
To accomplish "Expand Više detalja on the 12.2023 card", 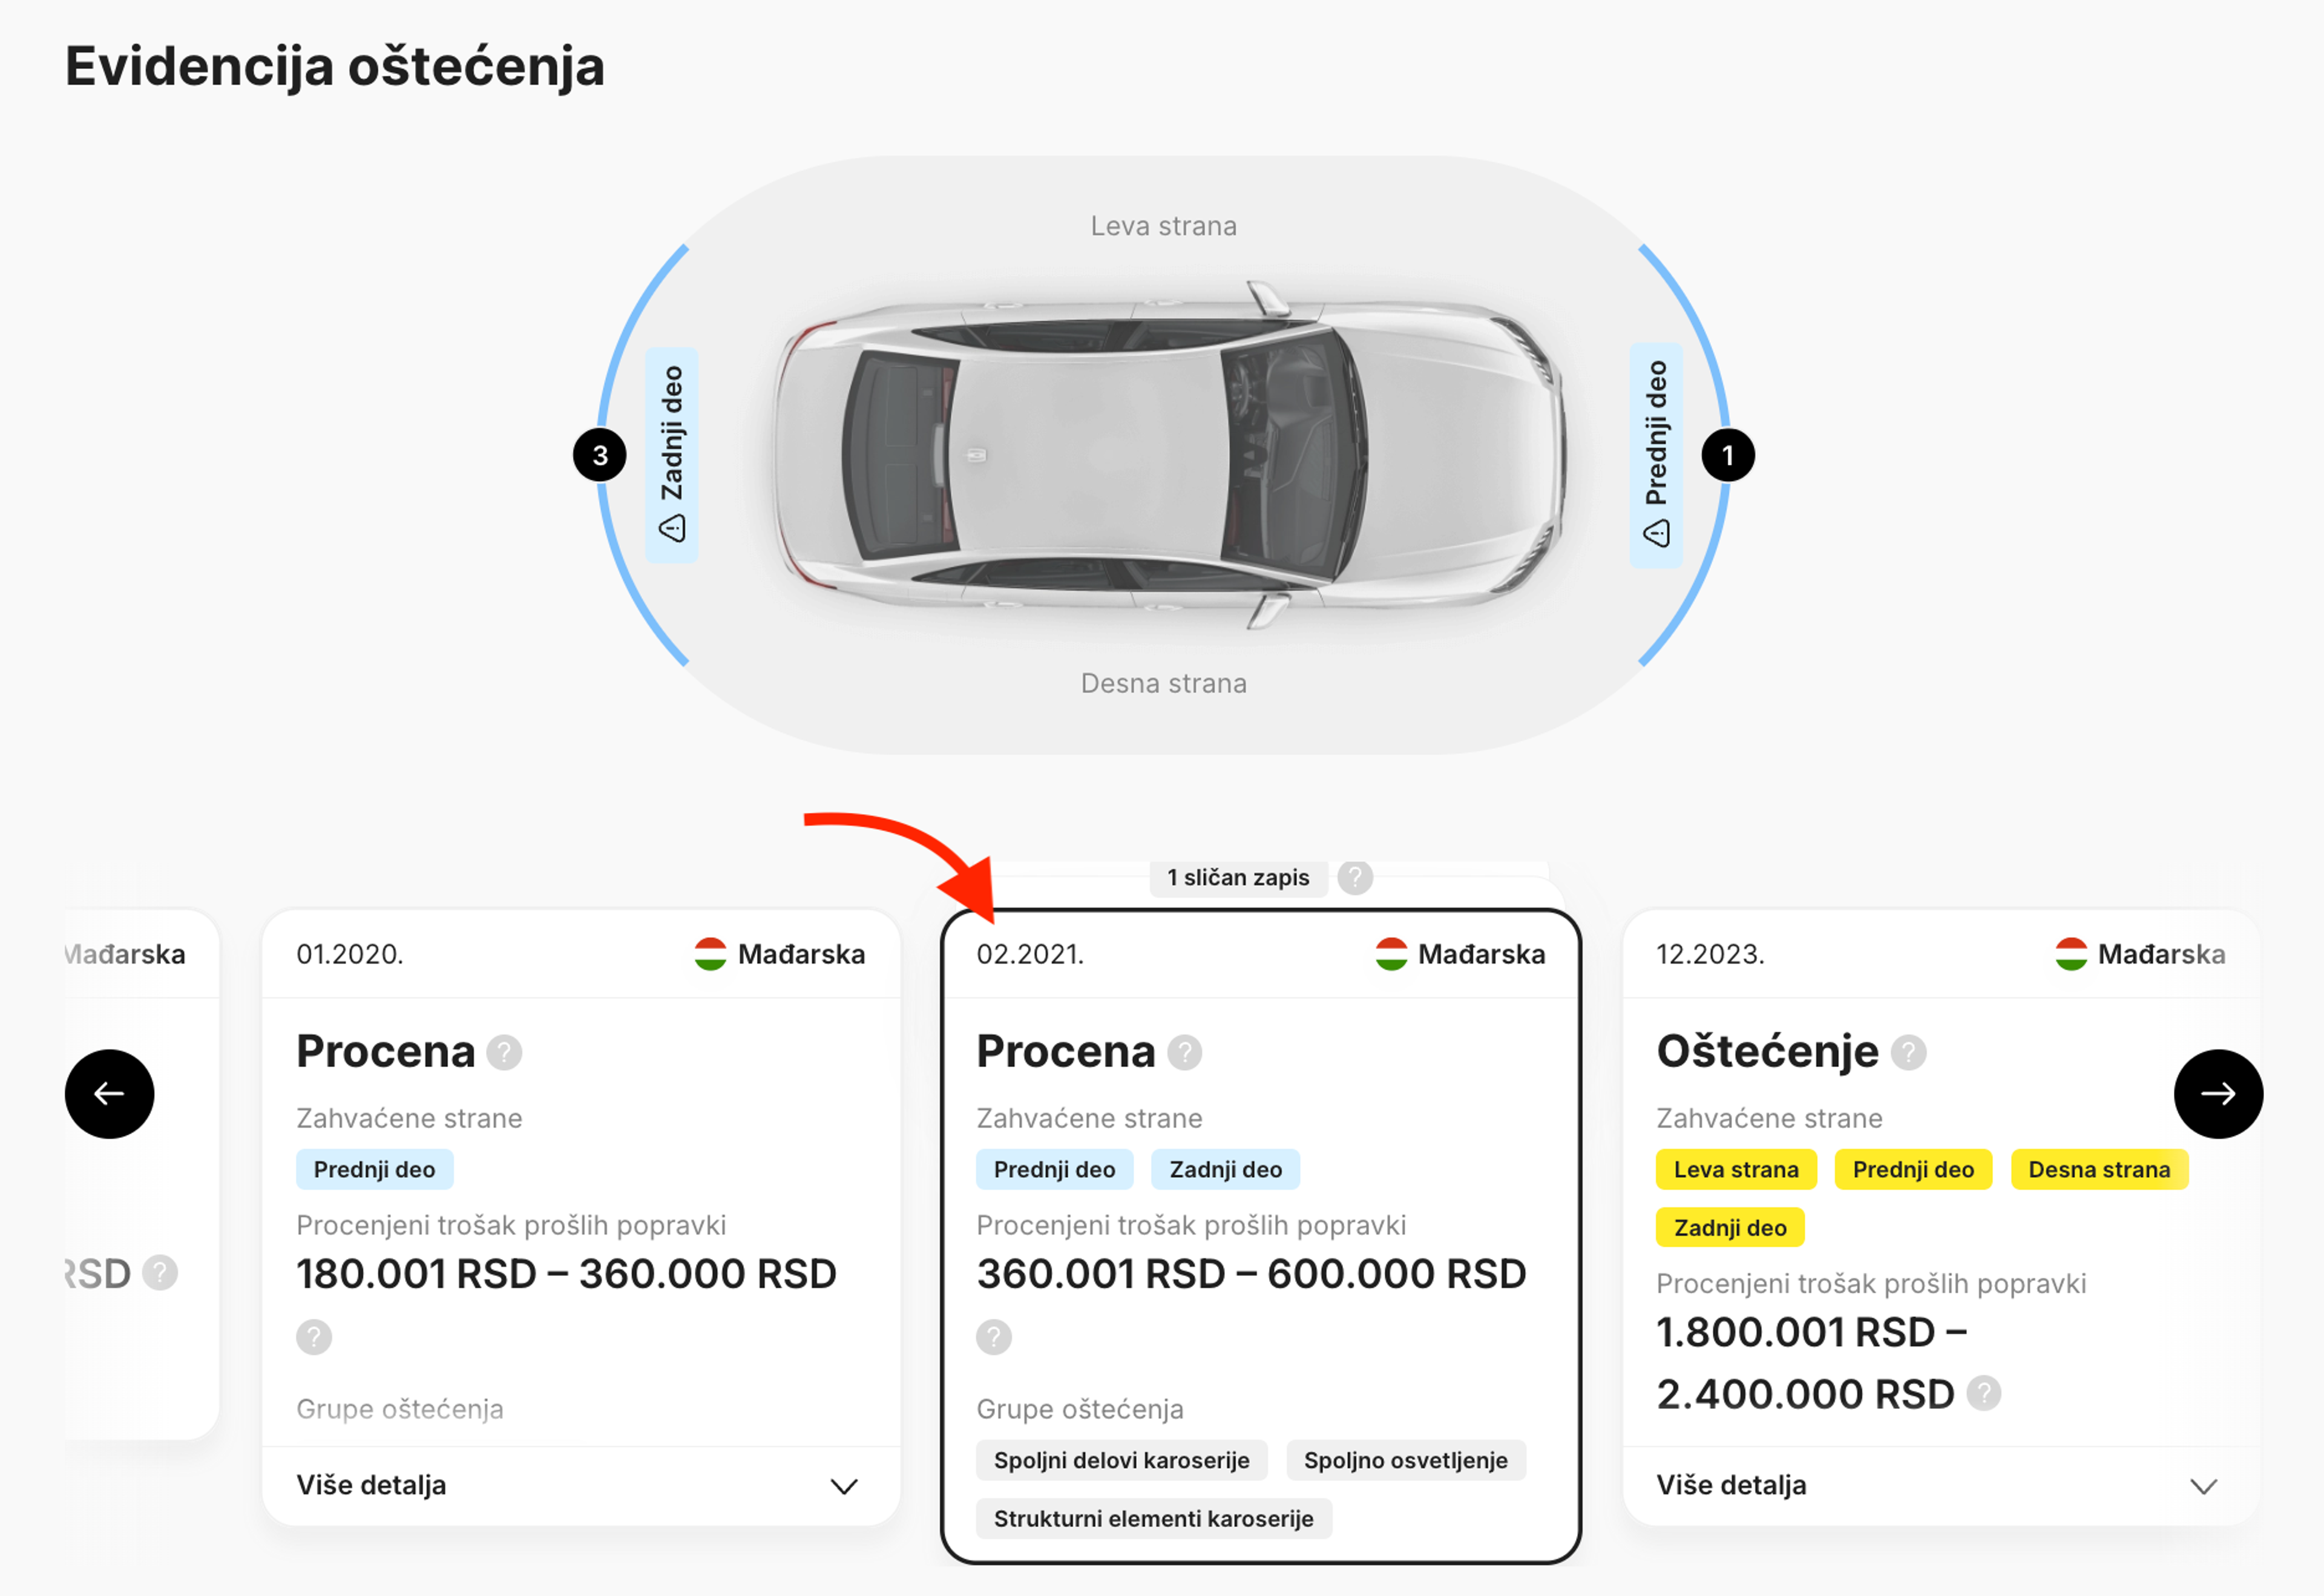I will [x=1941, y=1485].
